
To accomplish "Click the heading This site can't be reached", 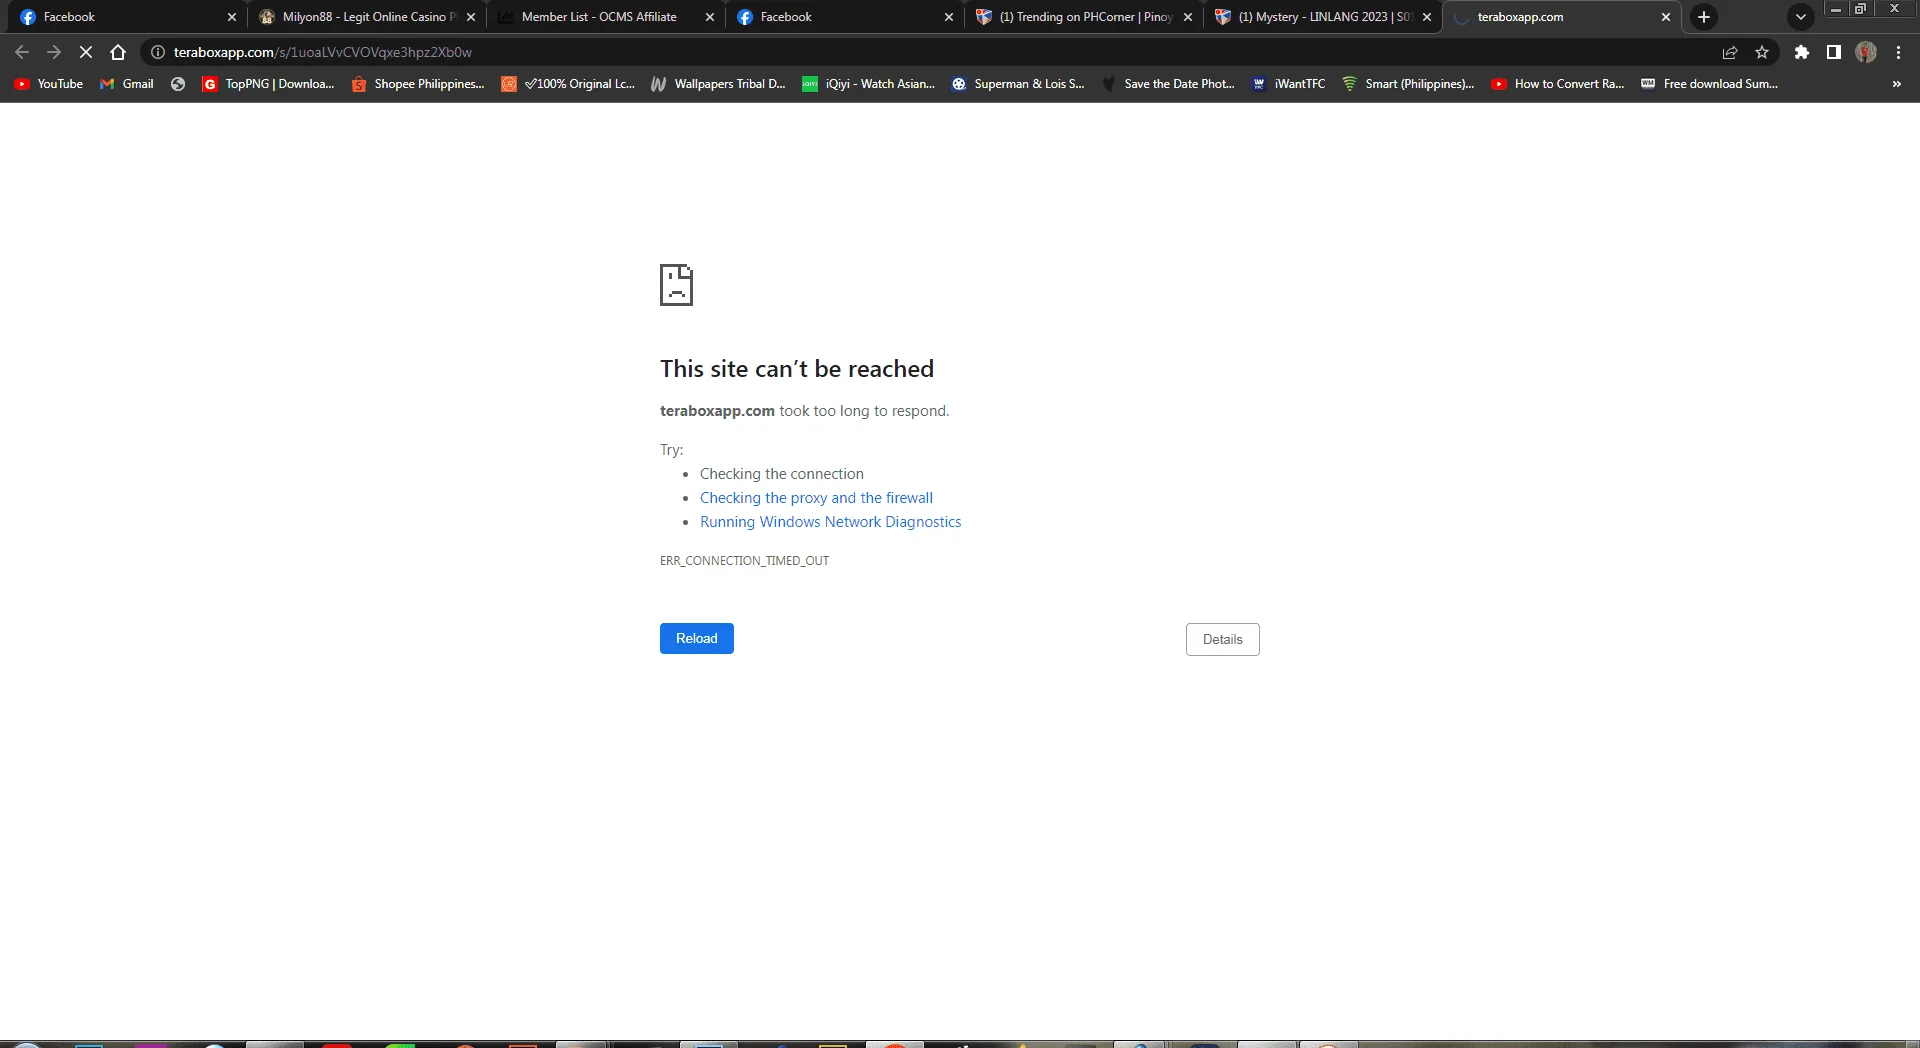I will pos(797,369).
